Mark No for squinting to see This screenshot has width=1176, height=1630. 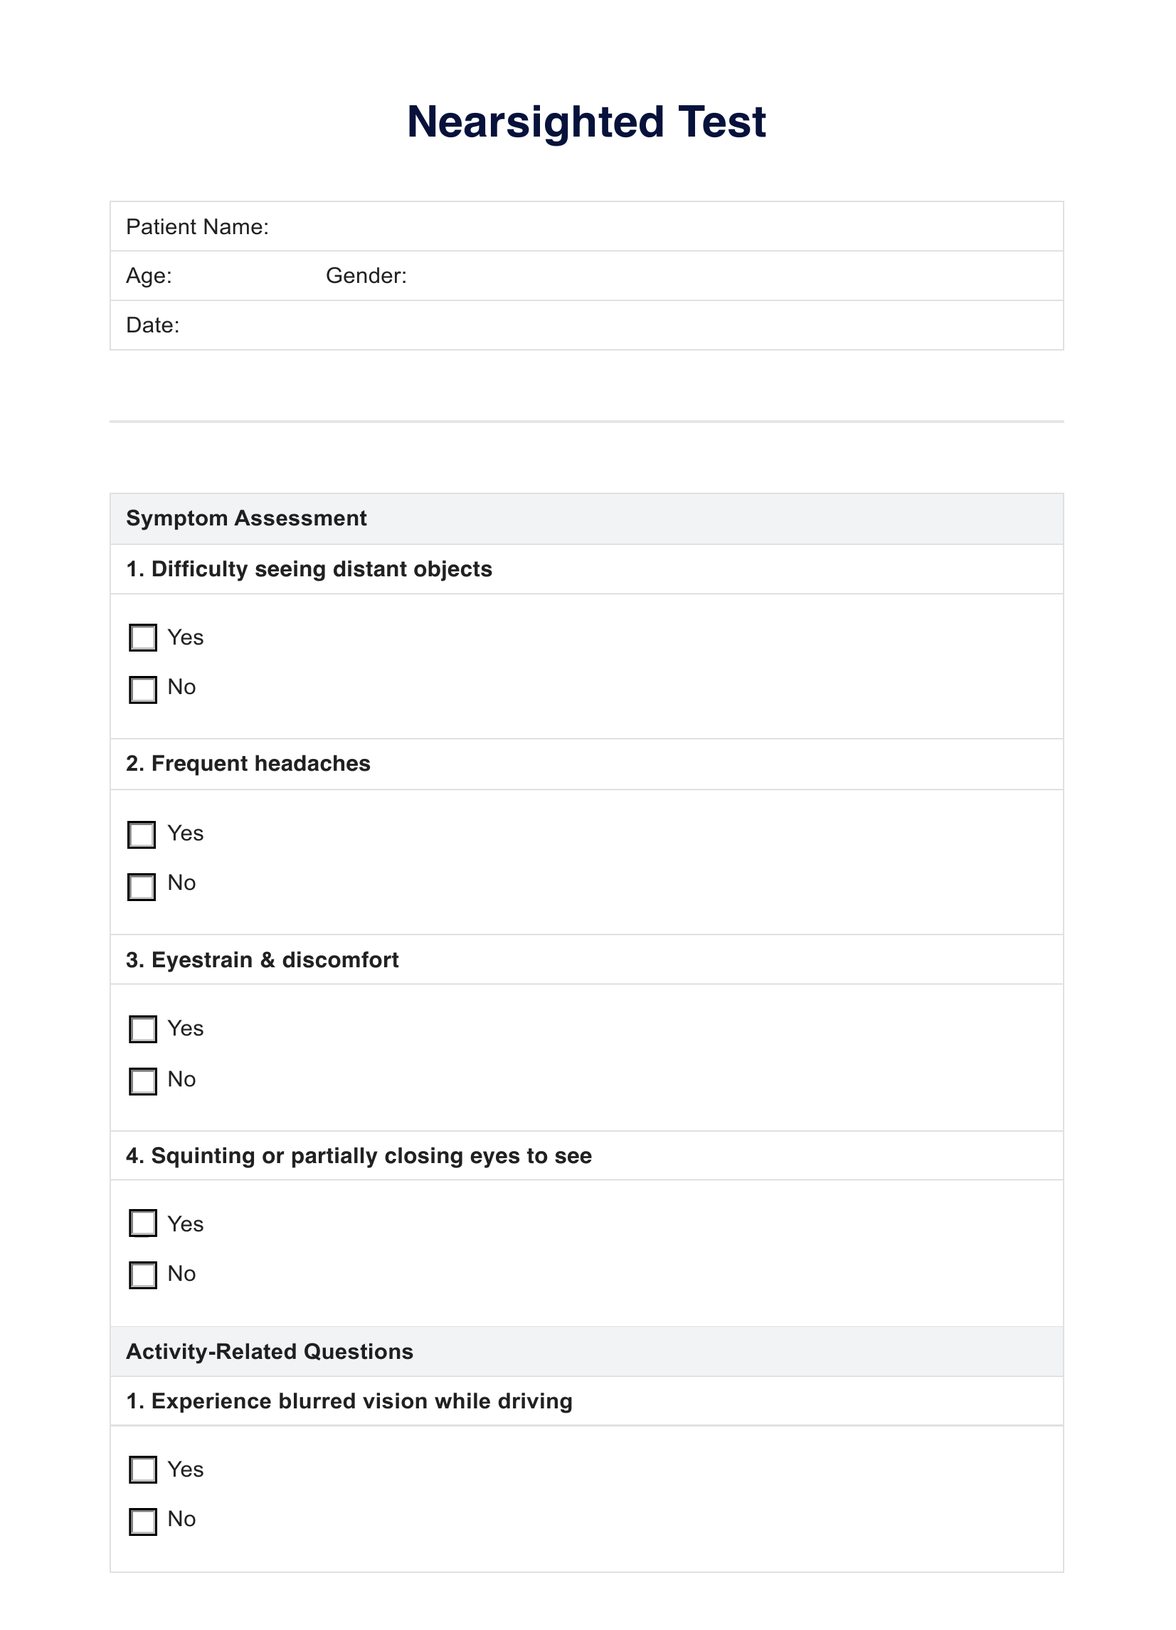[x=143, y=1275]
